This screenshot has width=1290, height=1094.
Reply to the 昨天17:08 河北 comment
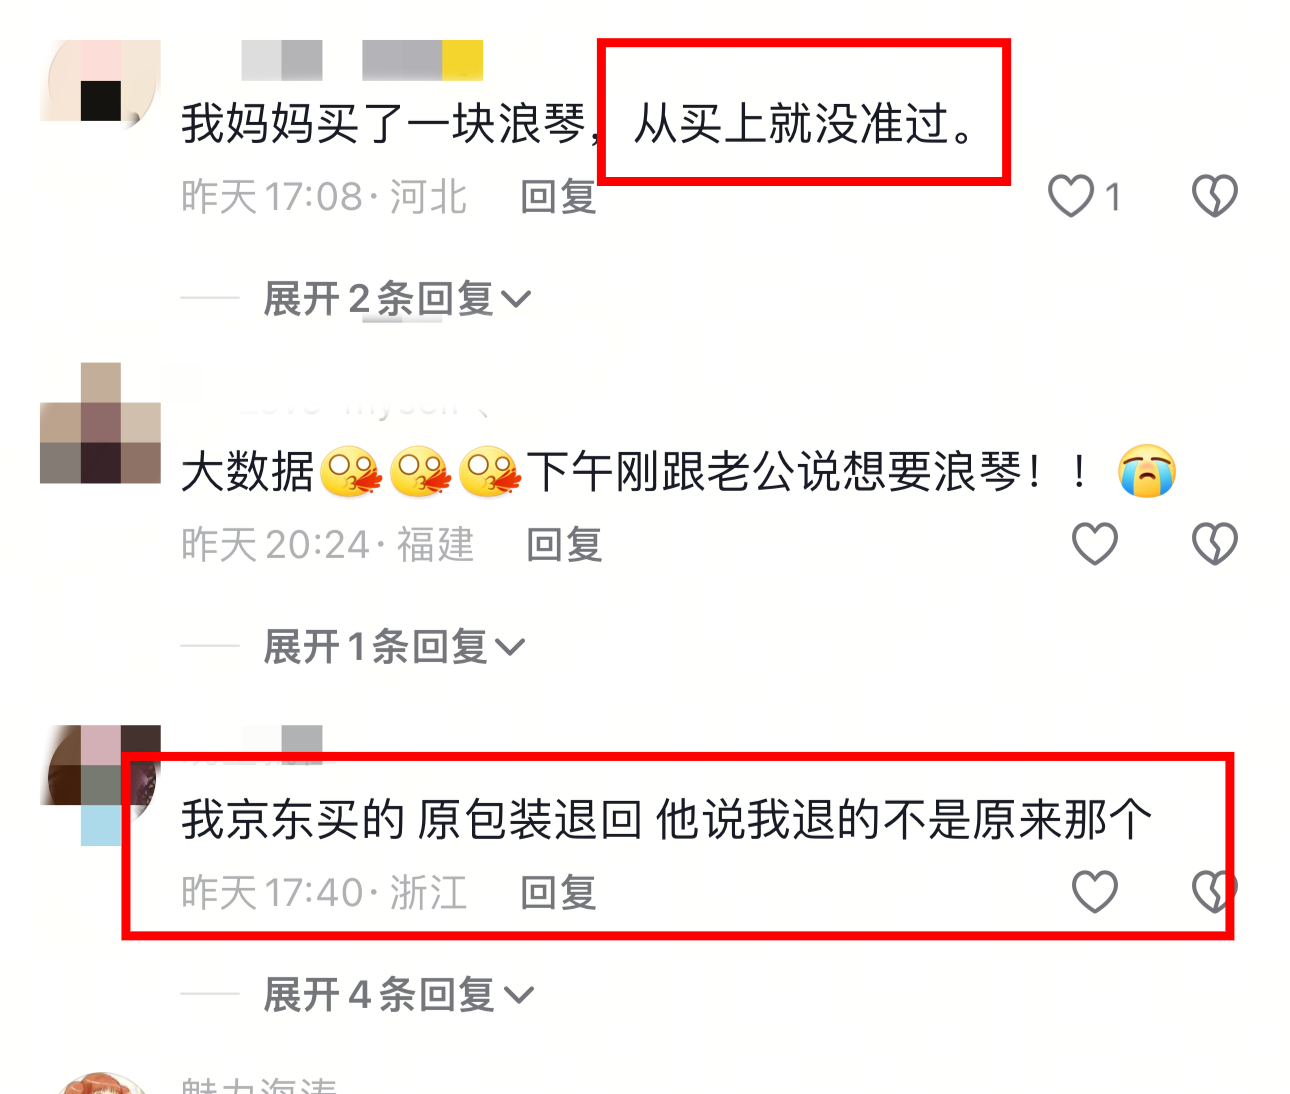pos(558,197)
